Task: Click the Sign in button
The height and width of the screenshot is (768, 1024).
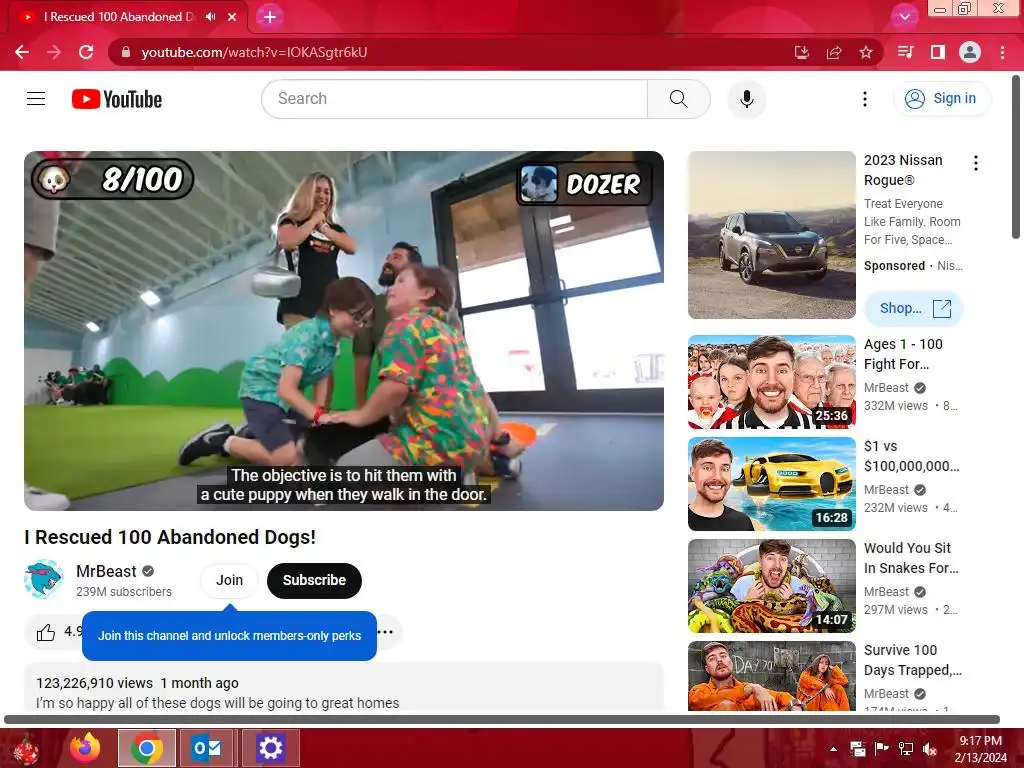Action: coord(942,99)
